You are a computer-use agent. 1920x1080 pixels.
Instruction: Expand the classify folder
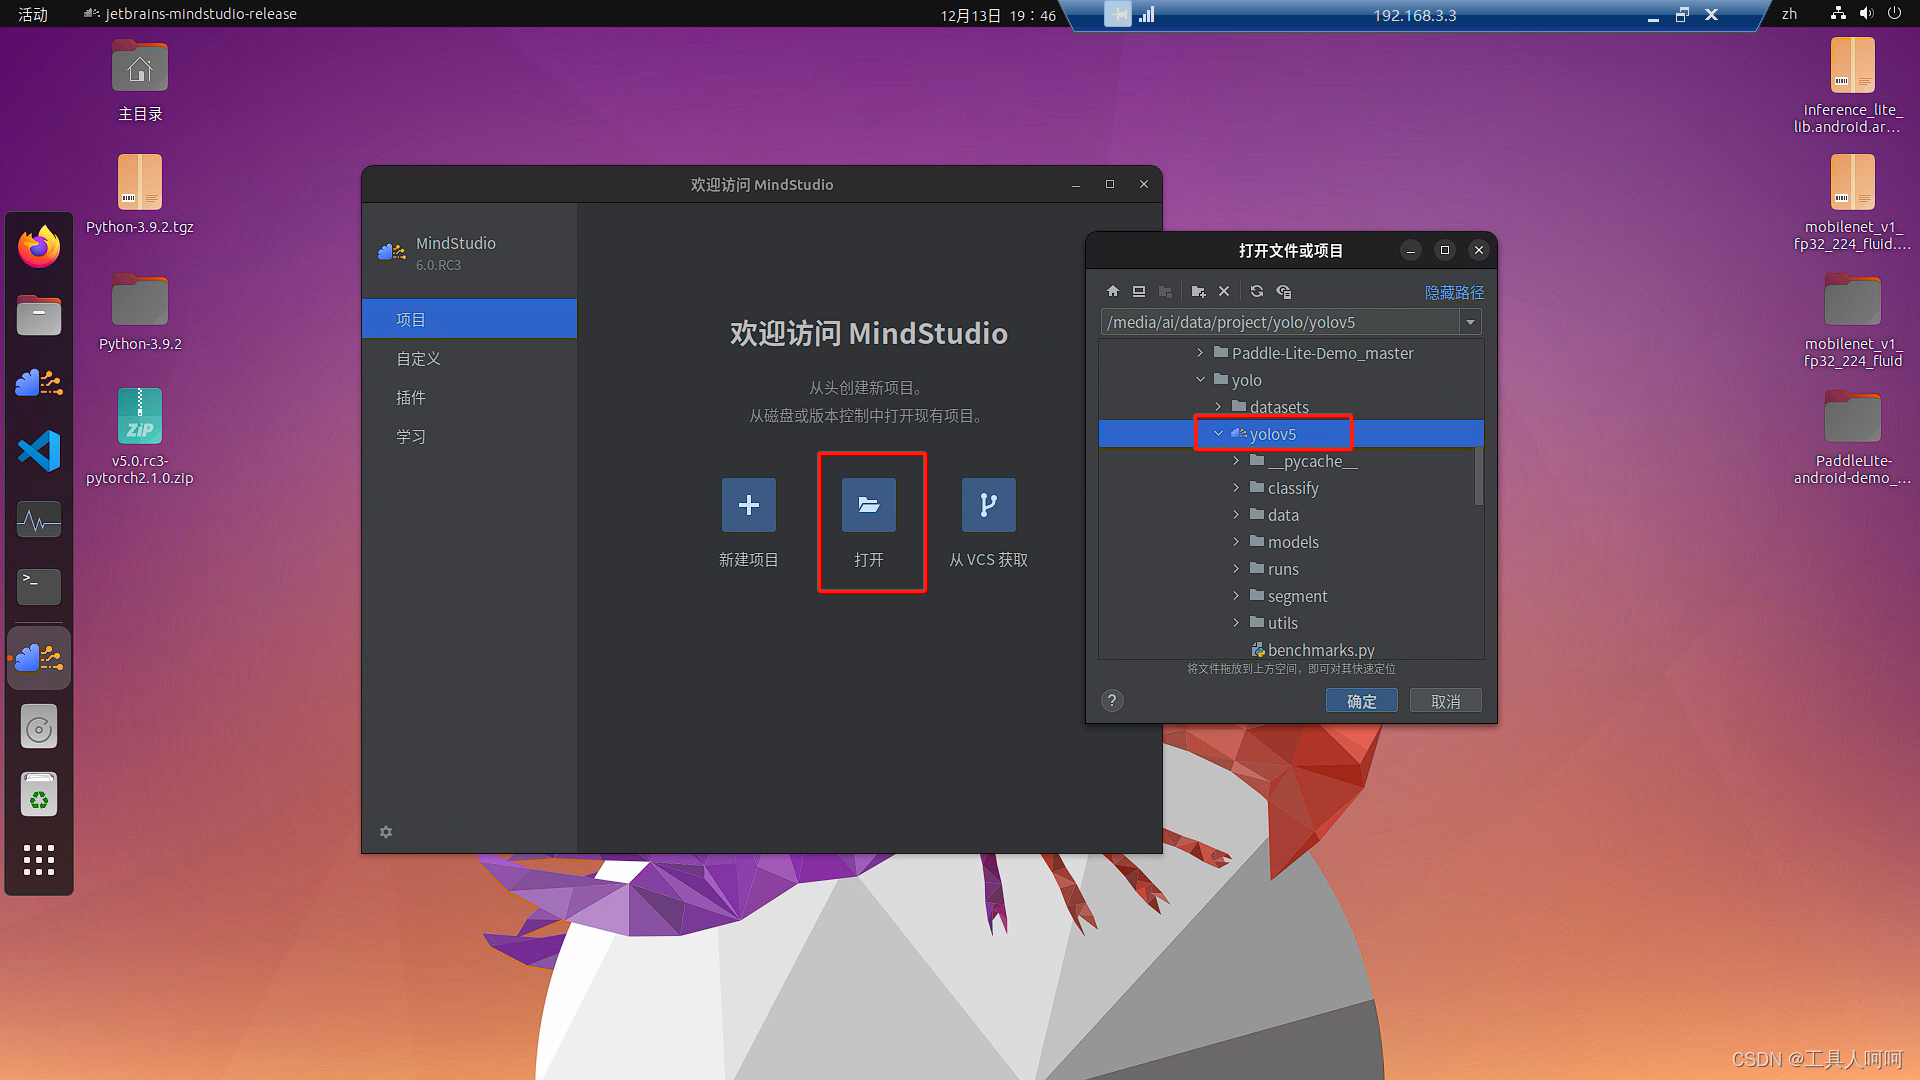click(x=1236, y=488)
